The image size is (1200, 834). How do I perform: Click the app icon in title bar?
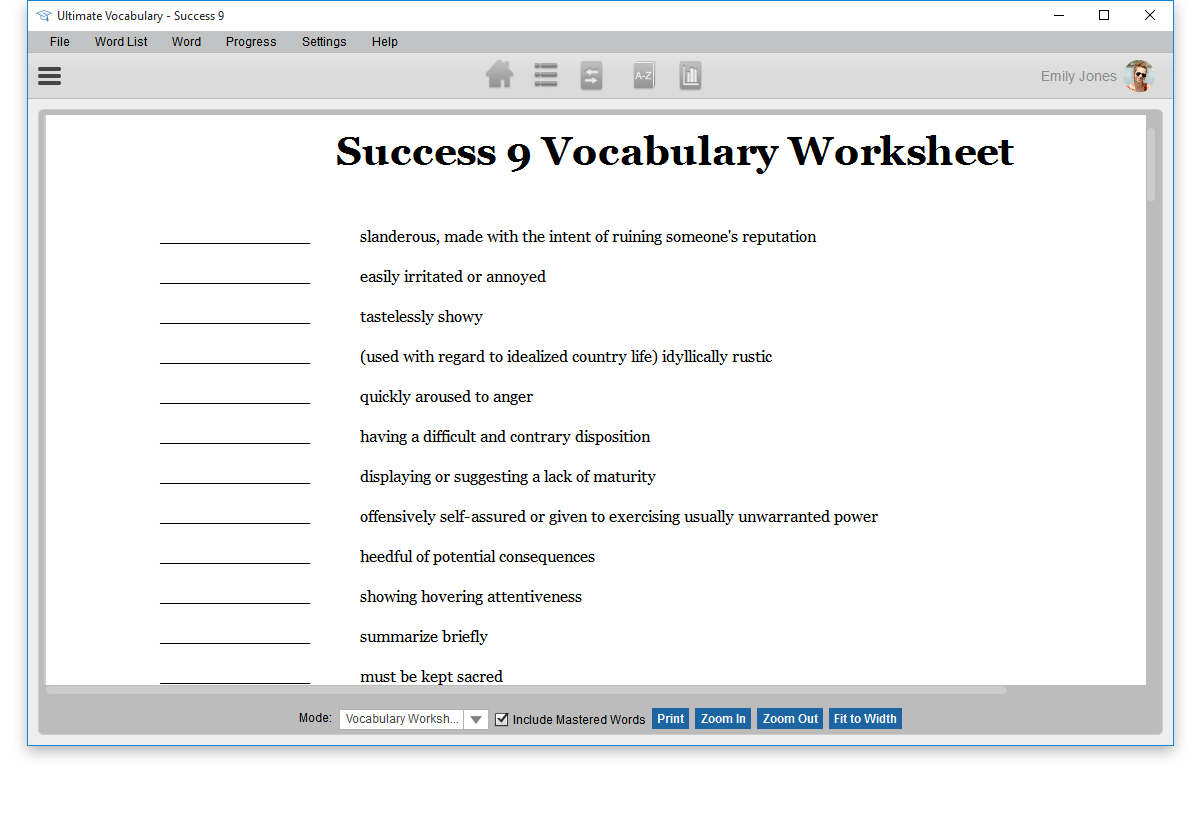click(x=43, y=16)
